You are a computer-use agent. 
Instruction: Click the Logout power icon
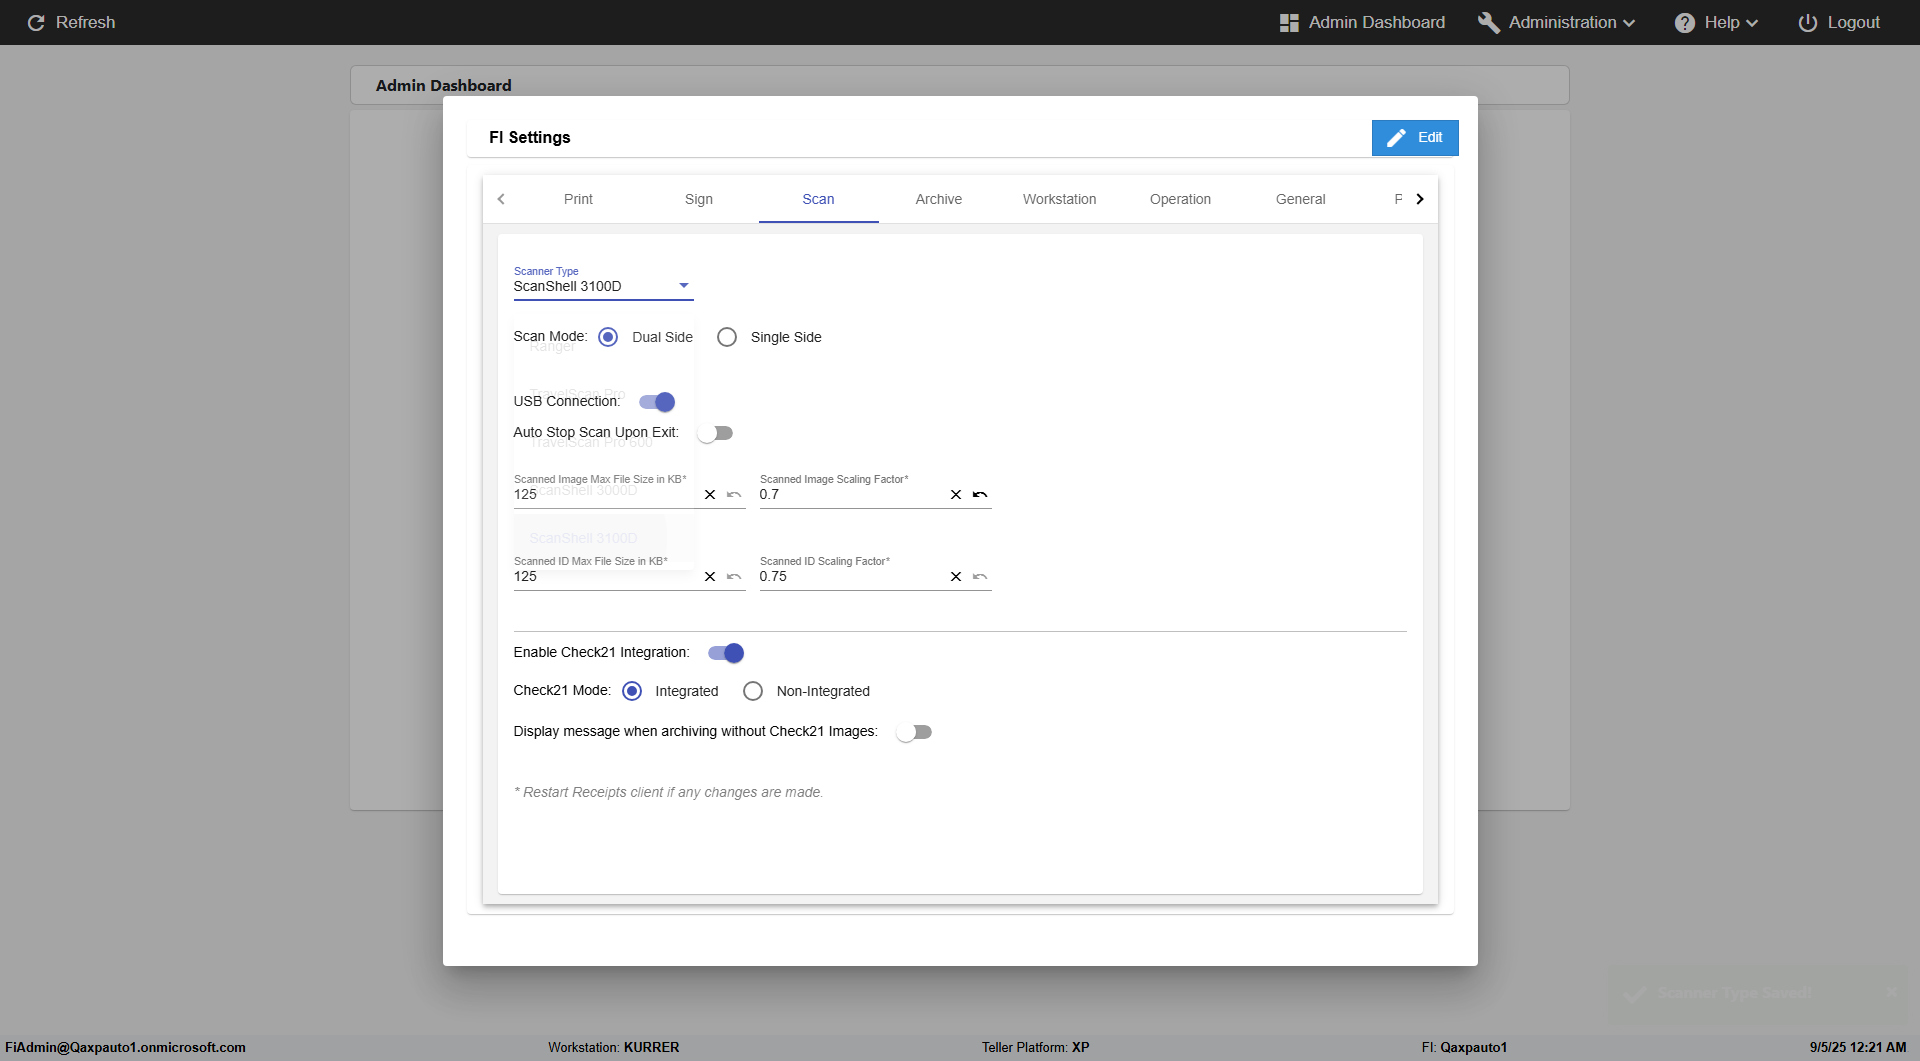coord(1807,22)
